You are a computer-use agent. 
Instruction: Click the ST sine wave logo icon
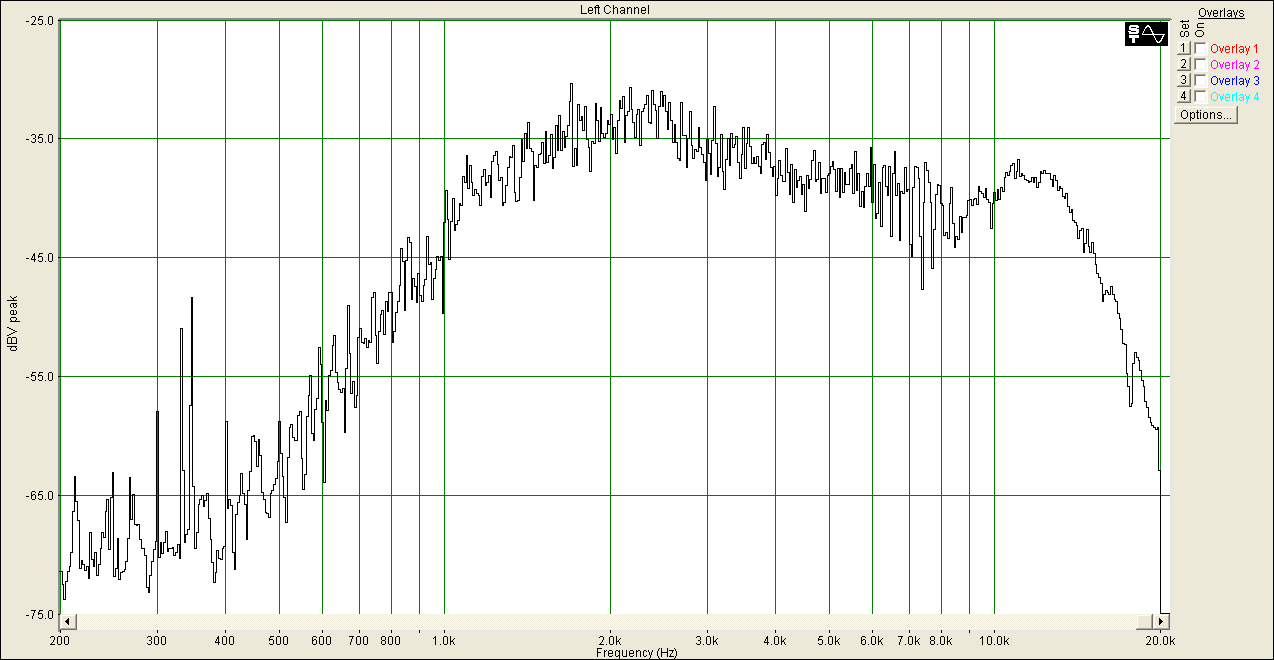pyautogui.click(x=1146, y=33)
